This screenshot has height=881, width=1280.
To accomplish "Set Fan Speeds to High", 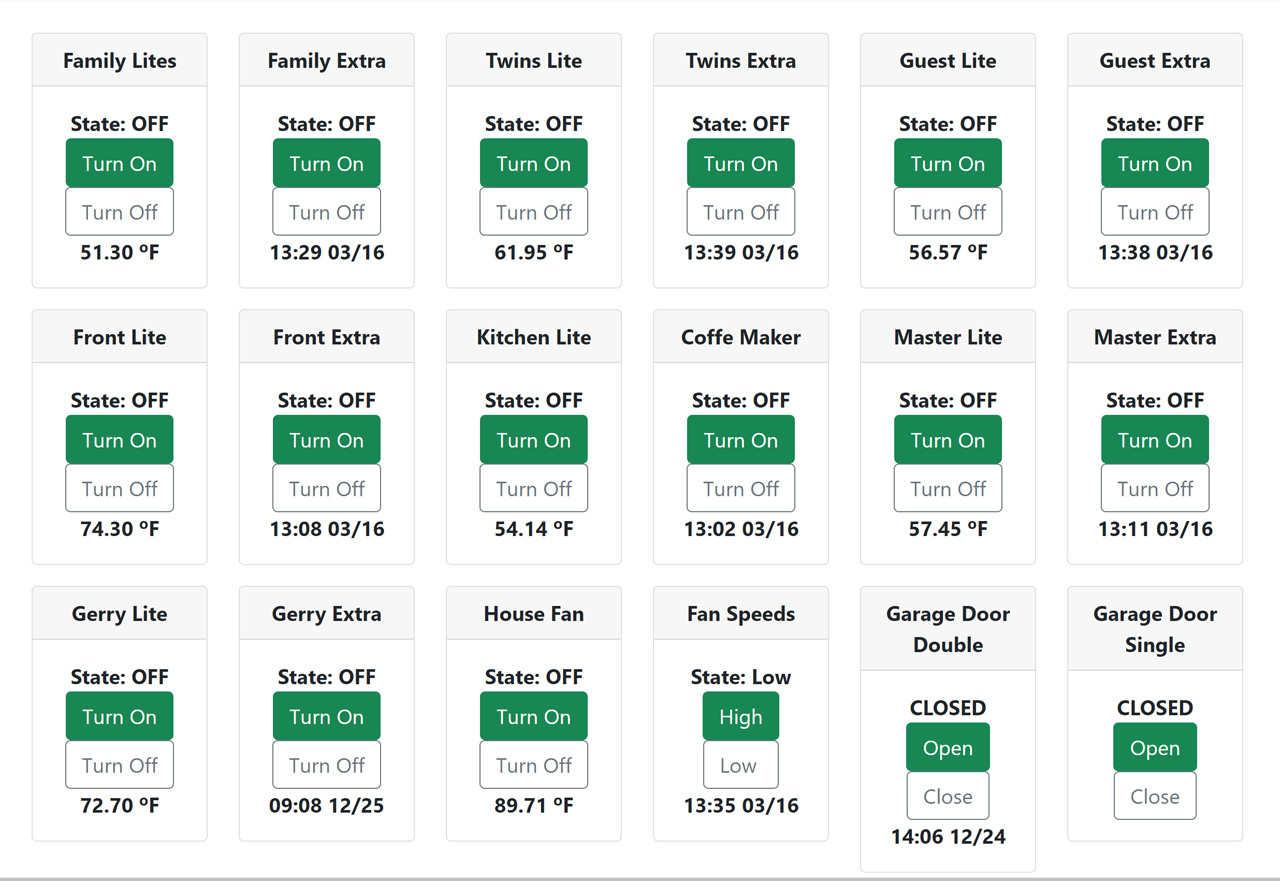I will pos(740,717).
